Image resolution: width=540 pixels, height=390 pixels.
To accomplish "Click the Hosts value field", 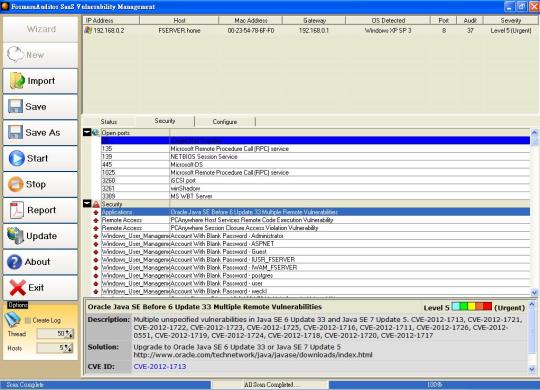I will 50,348.
